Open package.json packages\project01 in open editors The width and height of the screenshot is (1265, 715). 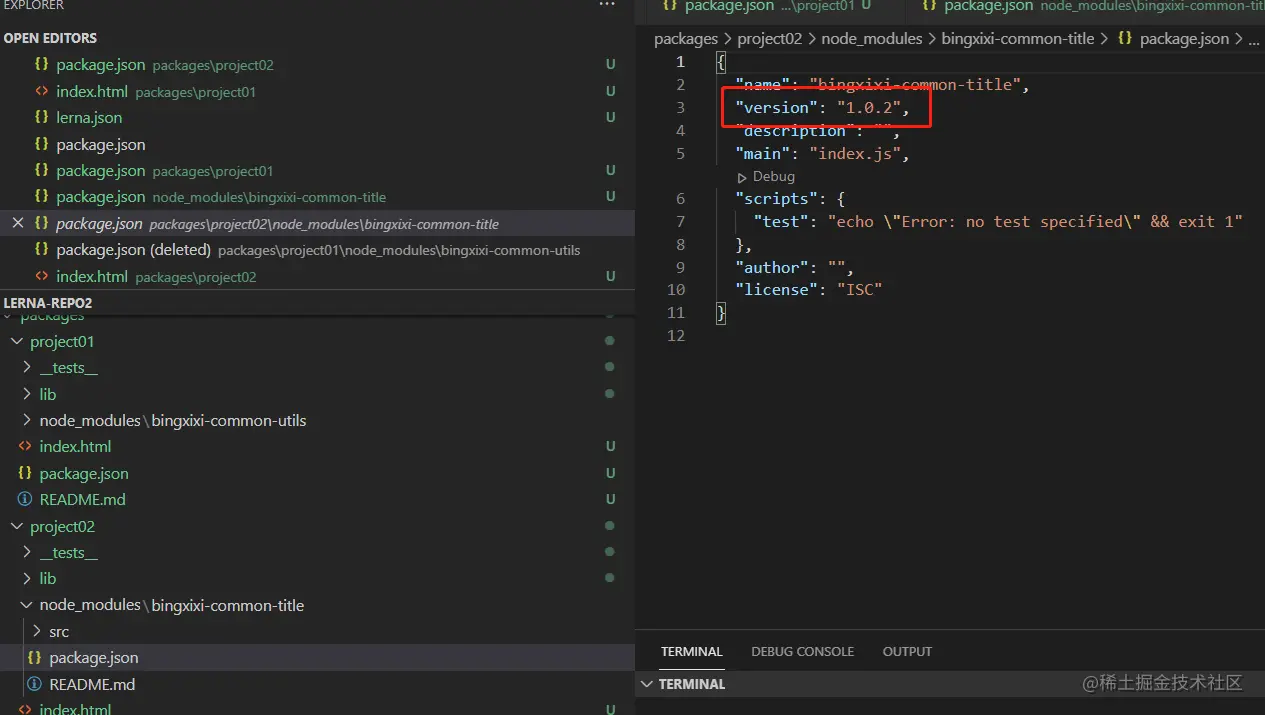165,171
